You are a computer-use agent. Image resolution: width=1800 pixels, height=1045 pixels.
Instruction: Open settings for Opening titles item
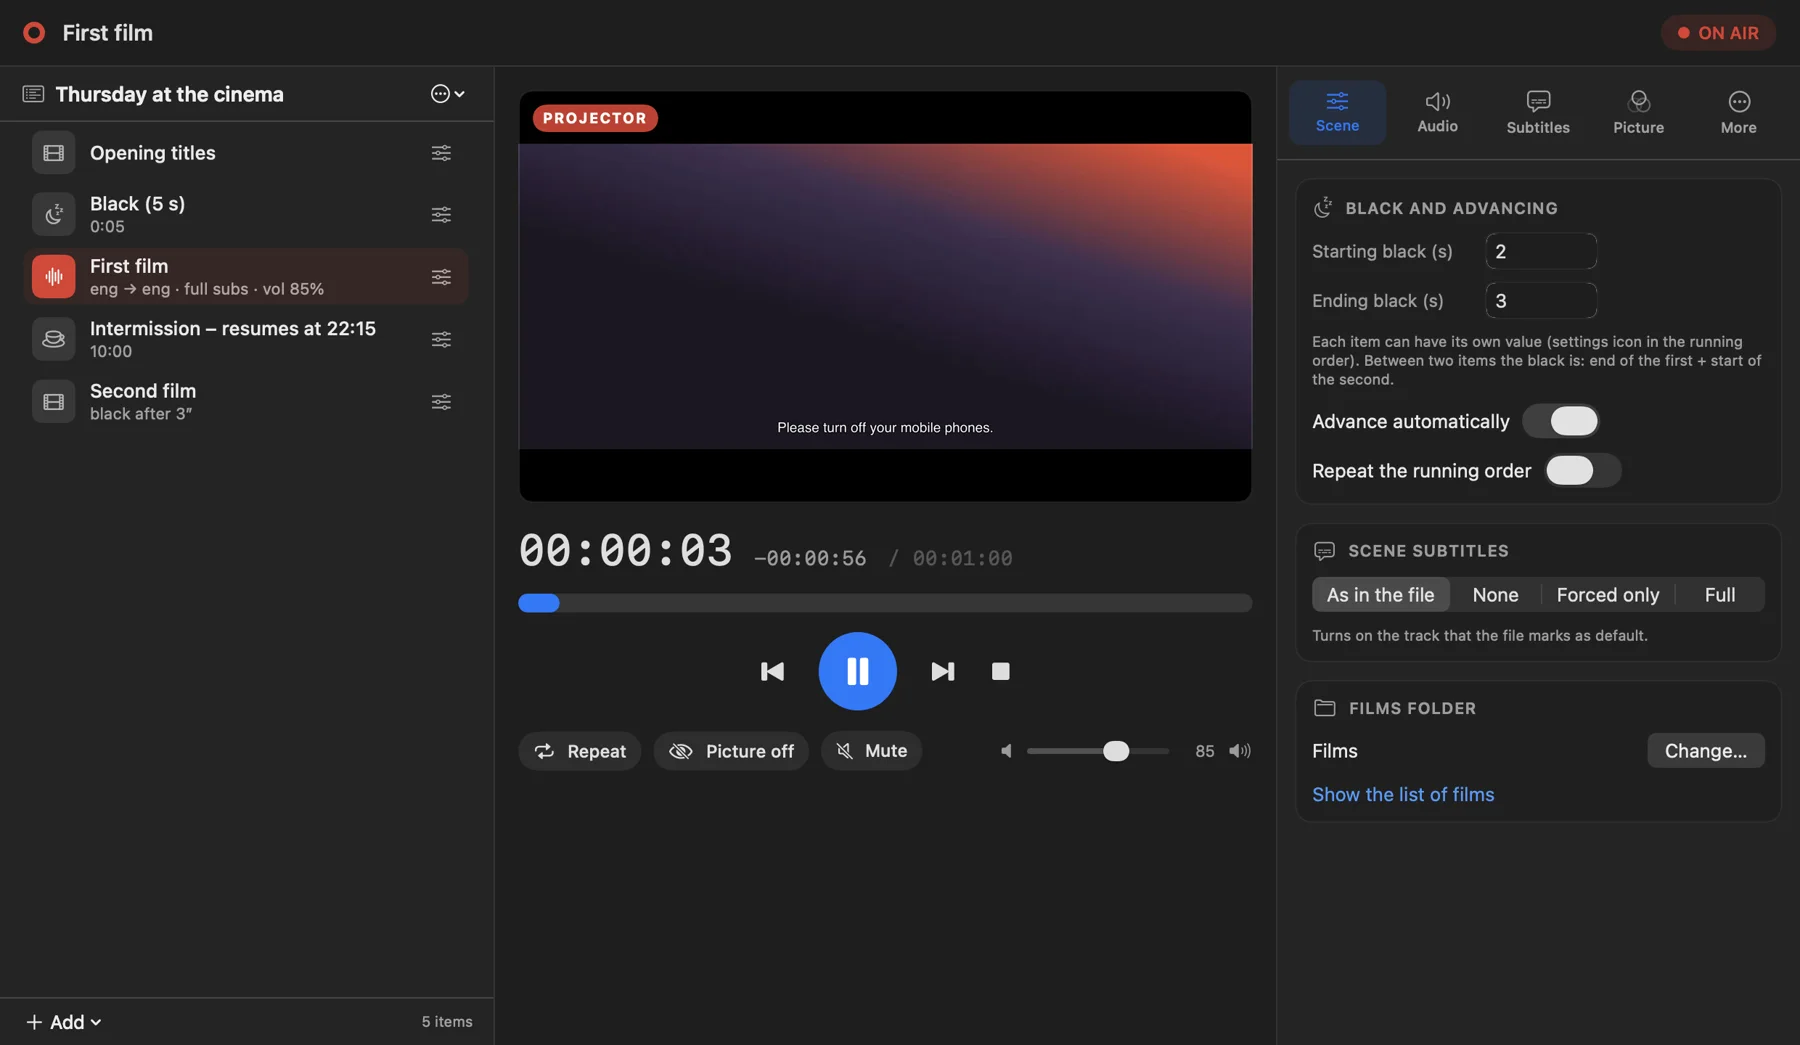click(x=441, y=153)
